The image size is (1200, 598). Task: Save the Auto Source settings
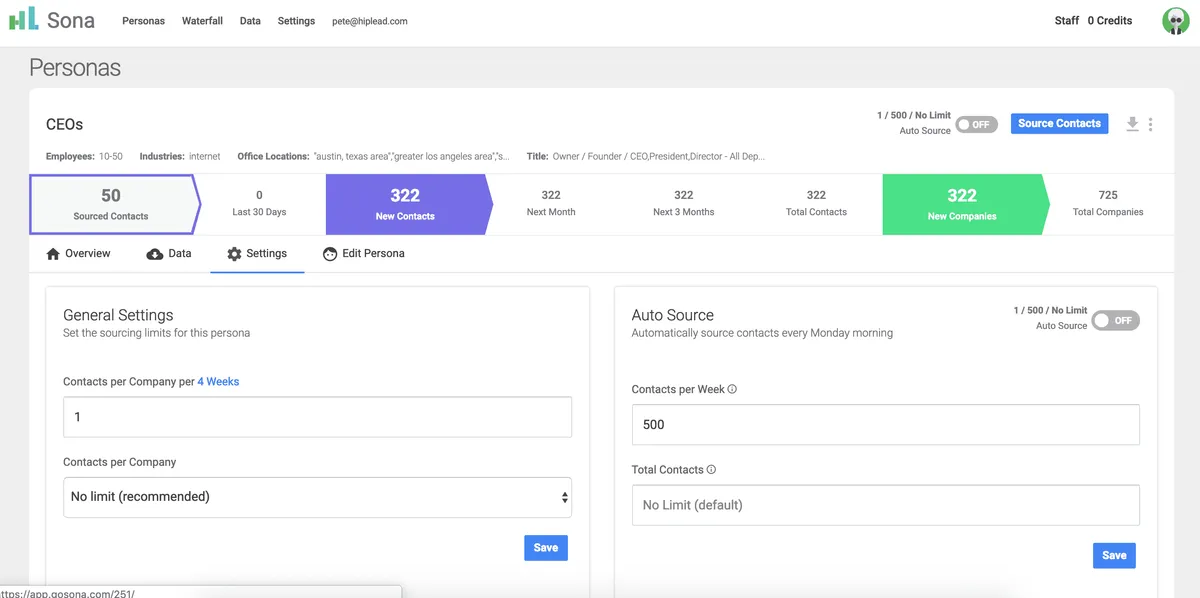click(x=1113, y=555)
